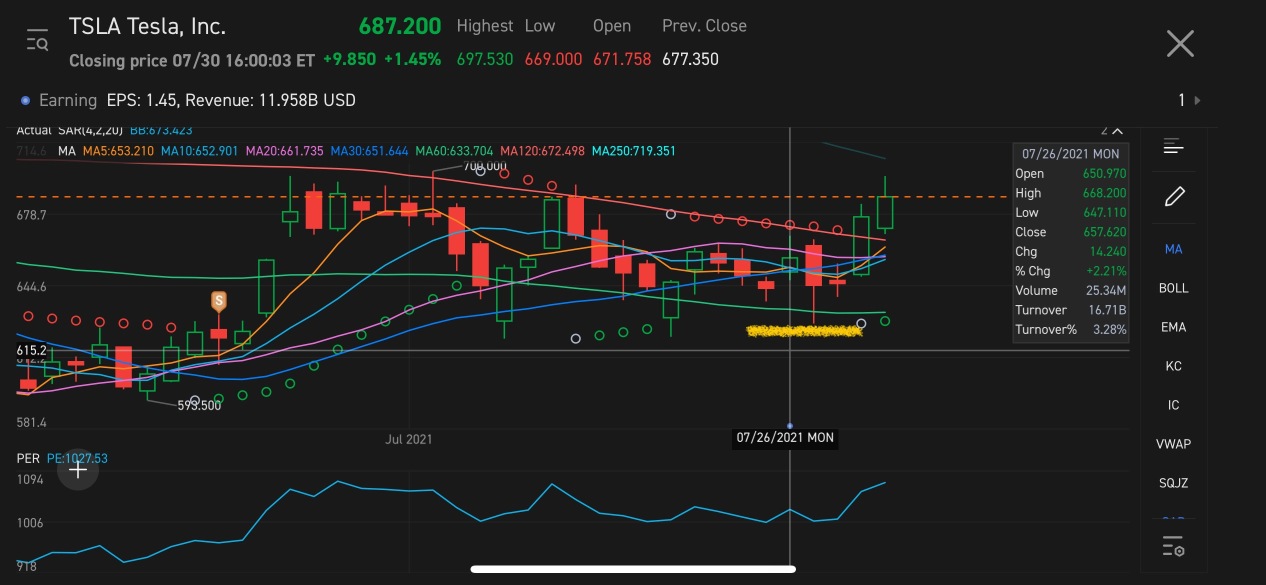1266x585 pixels.
Task: Tap the BB:673.423 legend value
Action: click(x=161, y=130)
